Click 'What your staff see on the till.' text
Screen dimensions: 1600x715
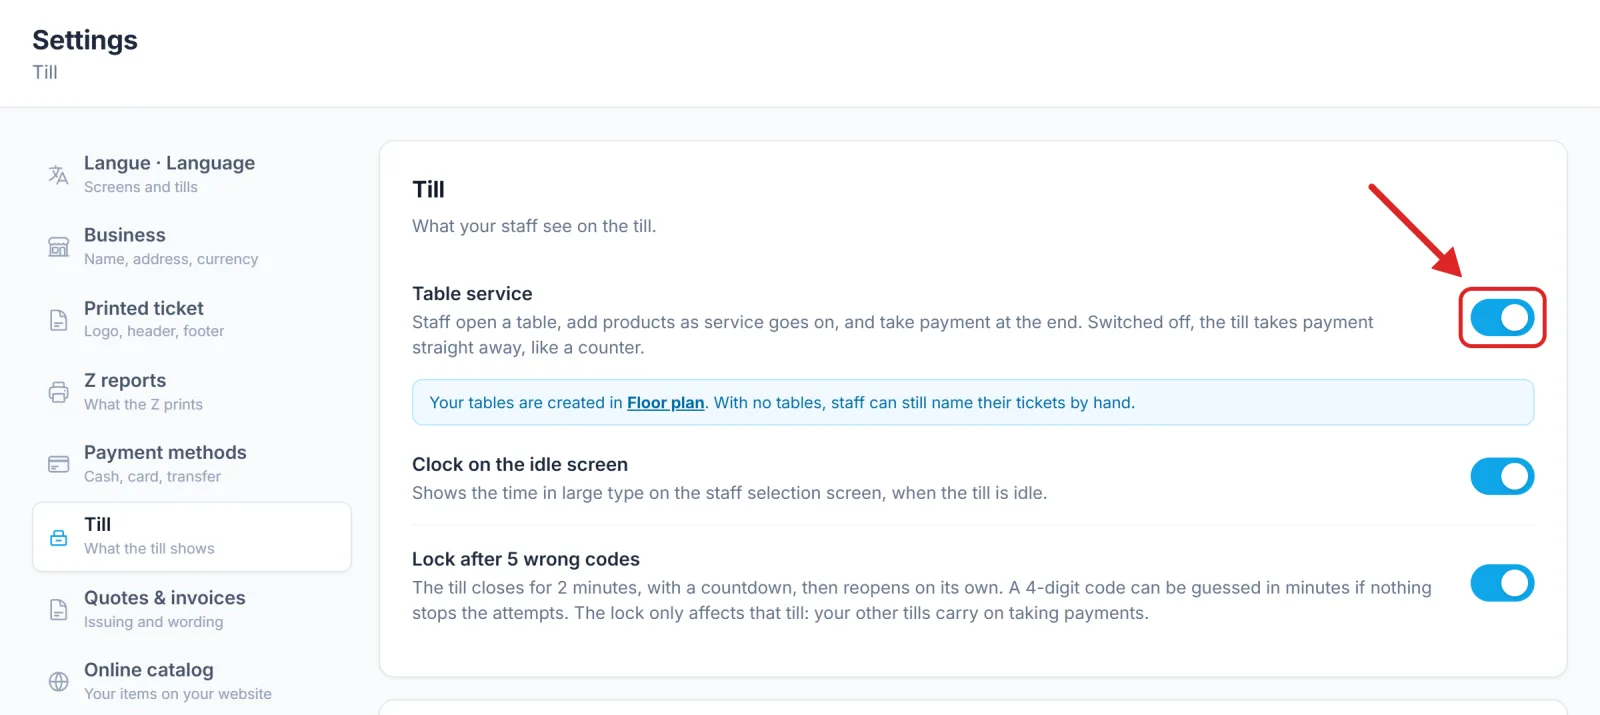pos(534,226)
